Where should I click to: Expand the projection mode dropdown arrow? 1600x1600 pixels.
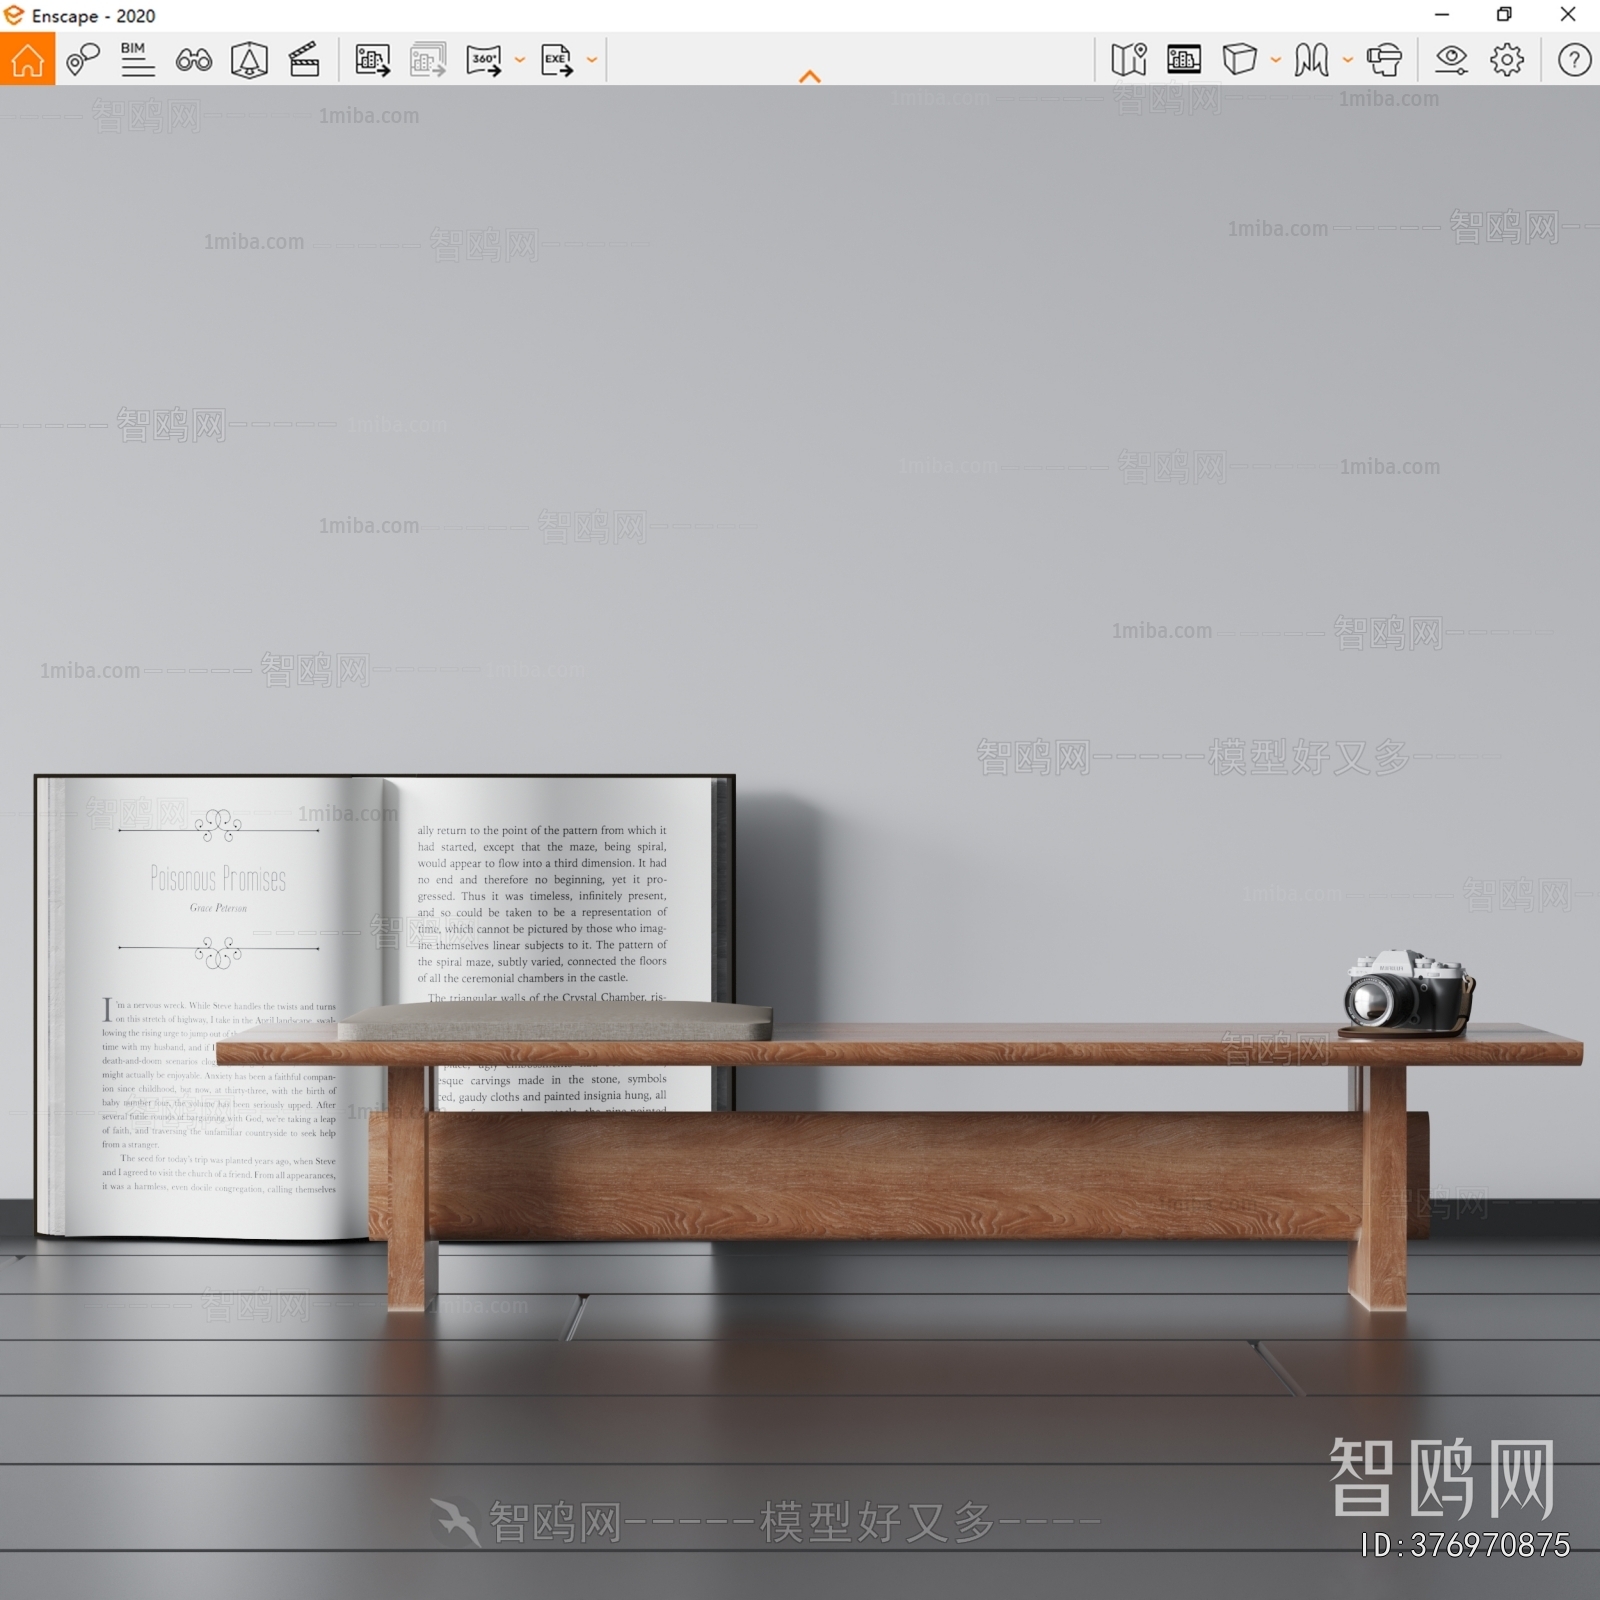[x=1276, y=60]
